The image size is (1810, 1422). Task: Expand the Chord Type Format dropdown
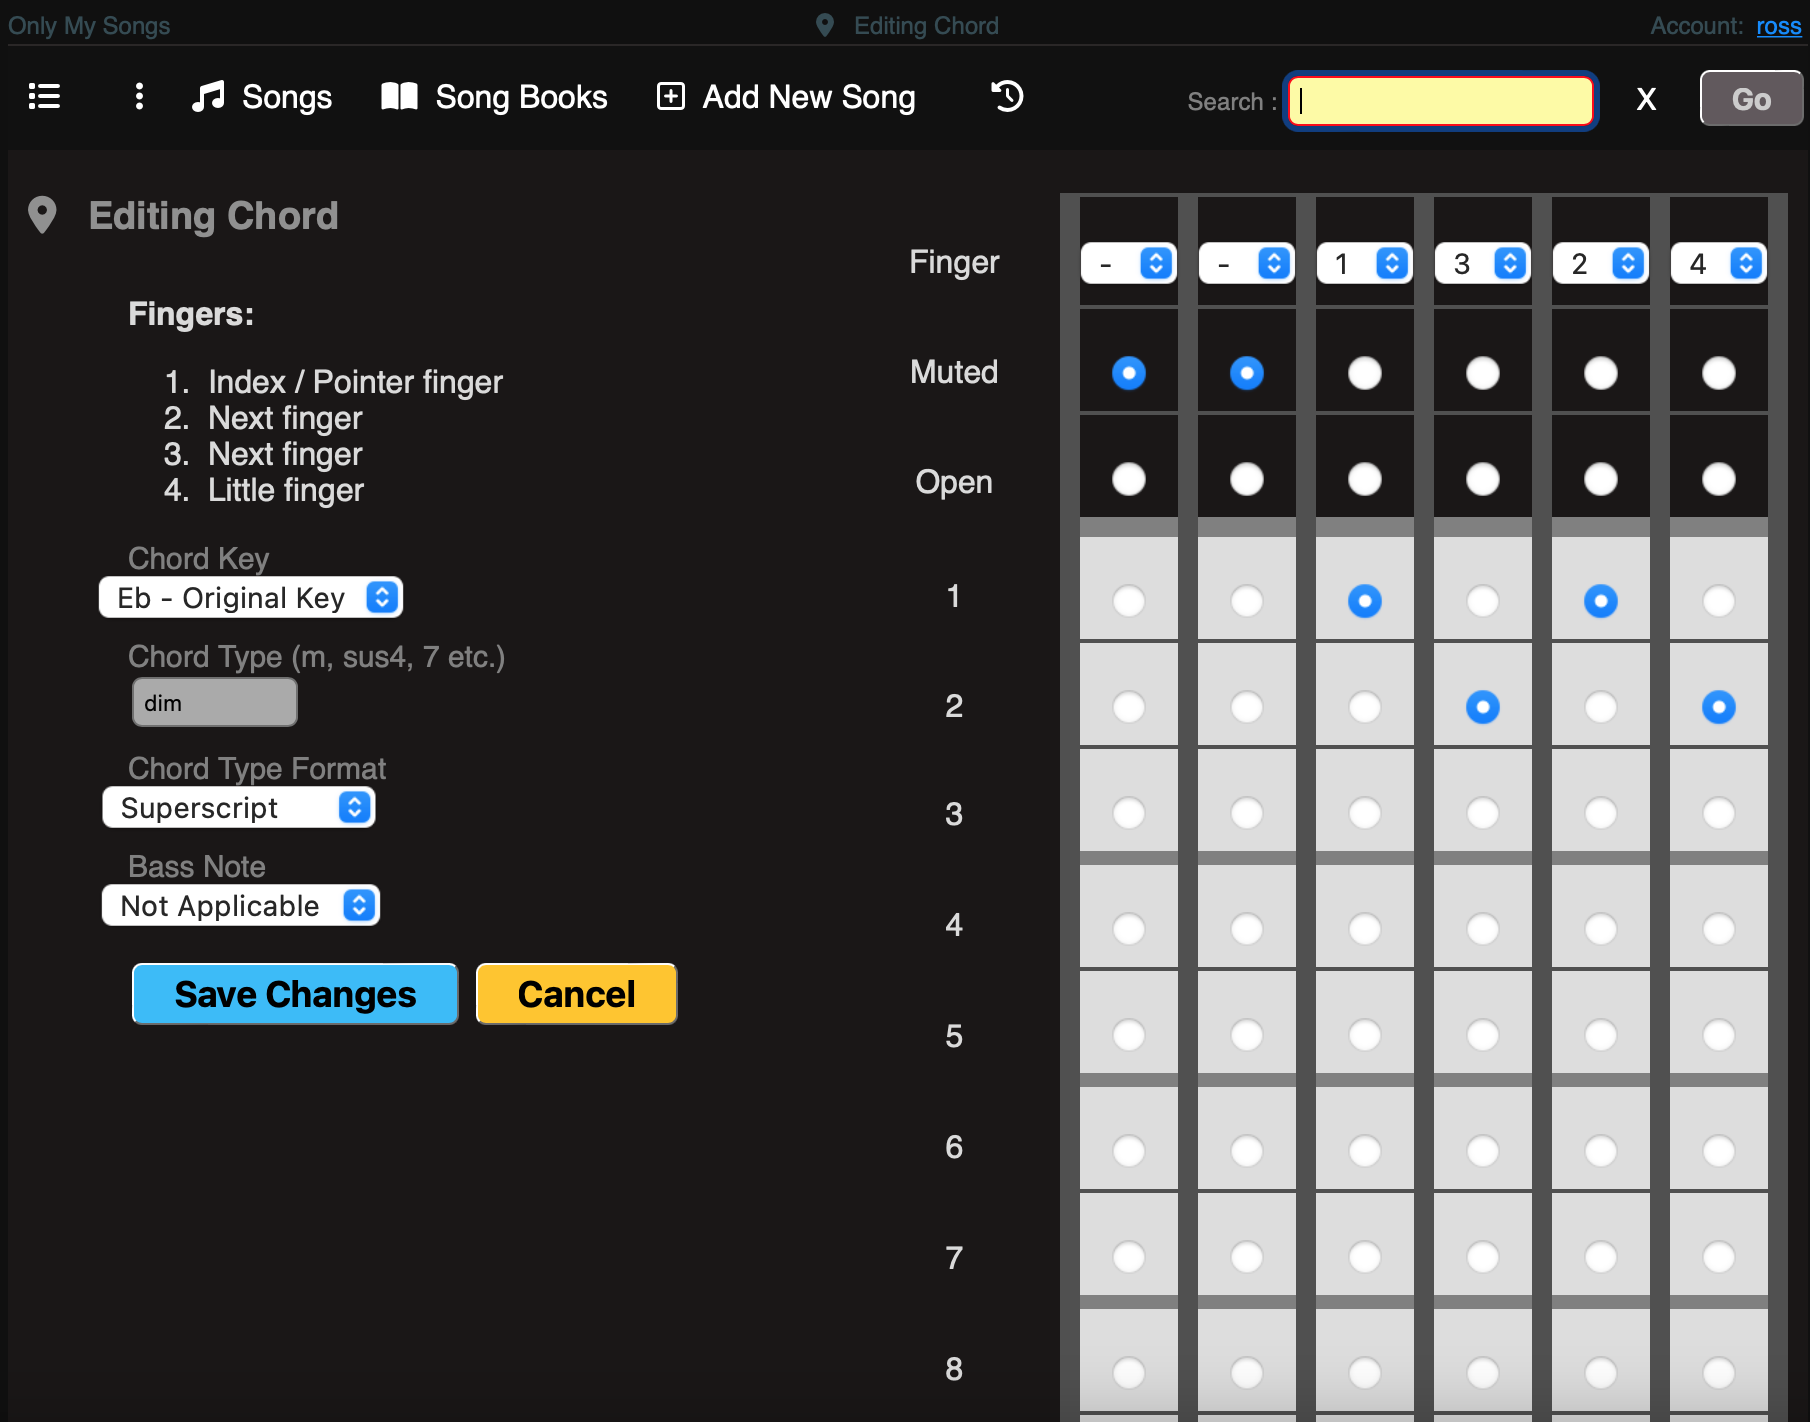coord(239,808)
